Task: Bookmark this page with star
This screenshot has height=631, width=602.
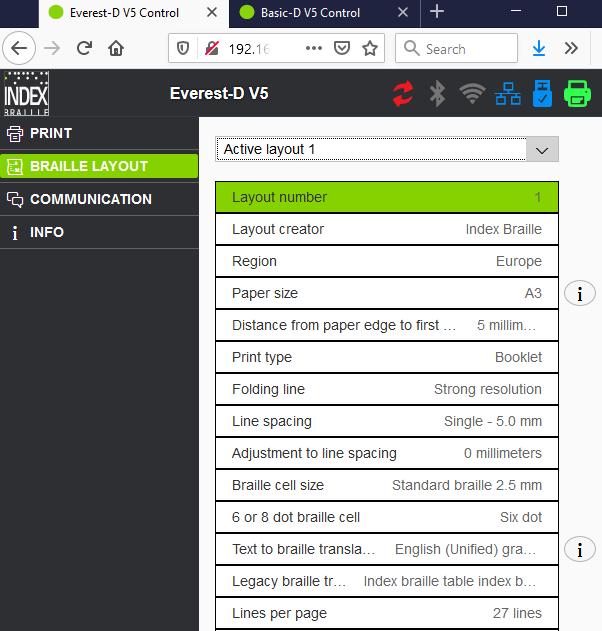Action: [370, 49]
